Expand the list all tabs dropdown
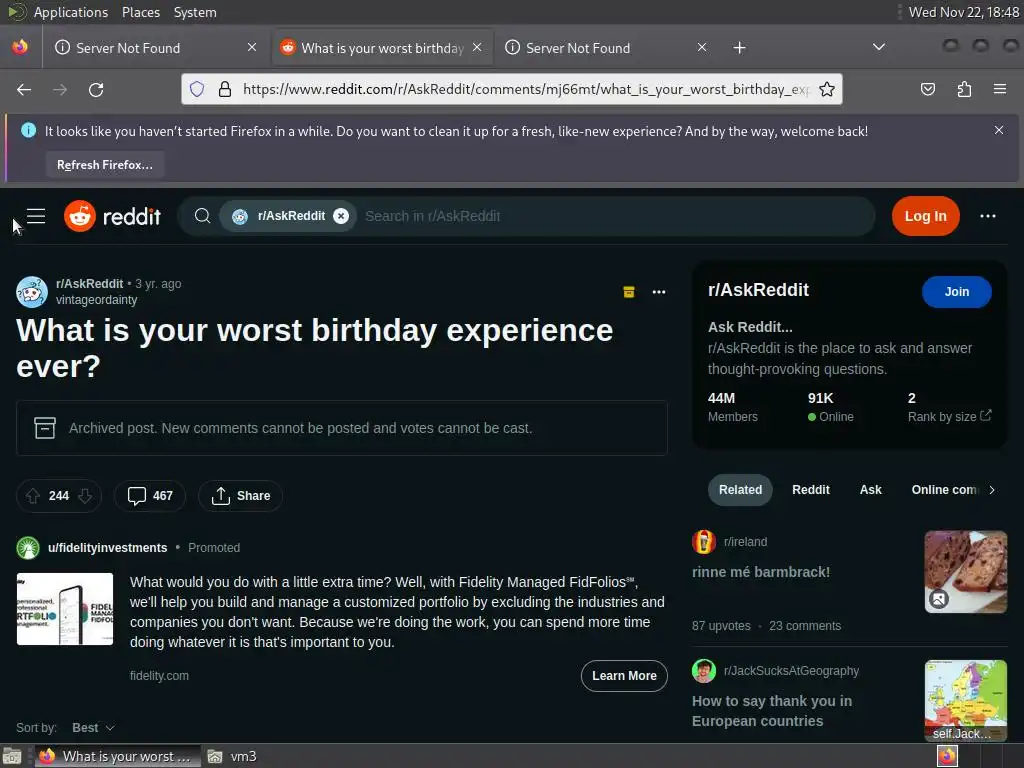This screenshot has height=768, width=1024. 879,47
